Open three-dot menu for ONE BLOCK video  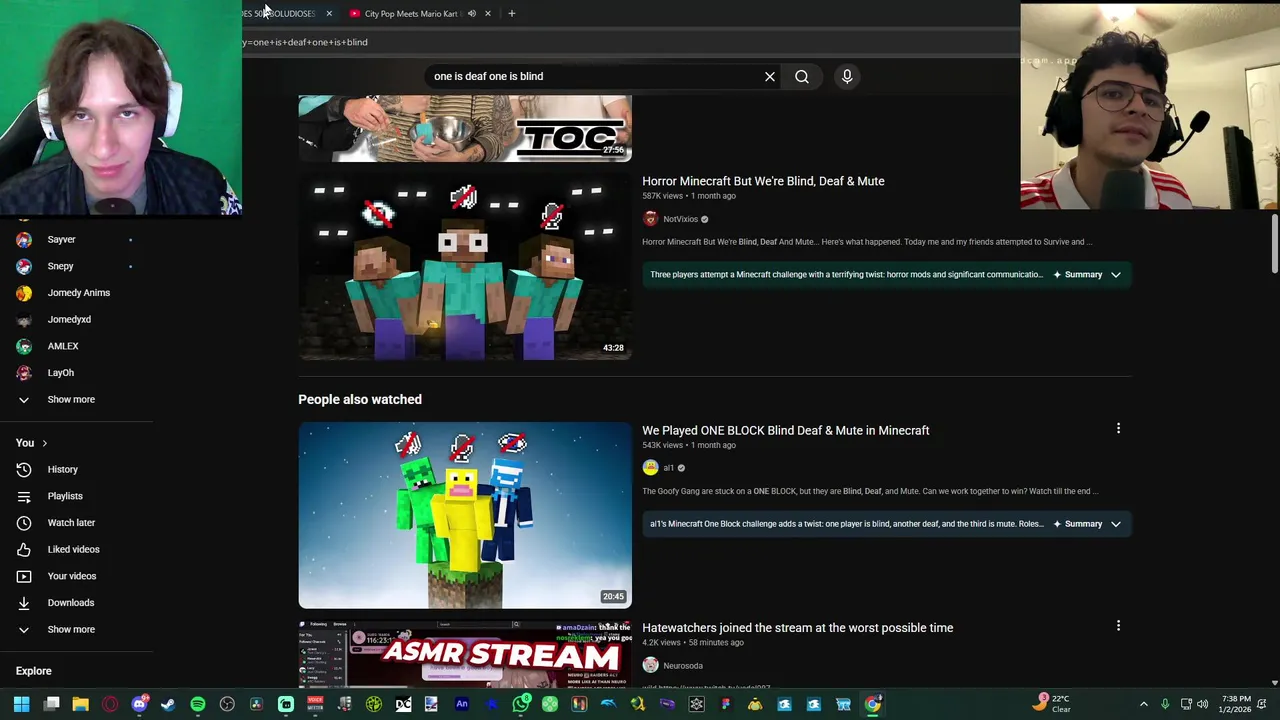pyautogui.click(x=1118, y=429)
